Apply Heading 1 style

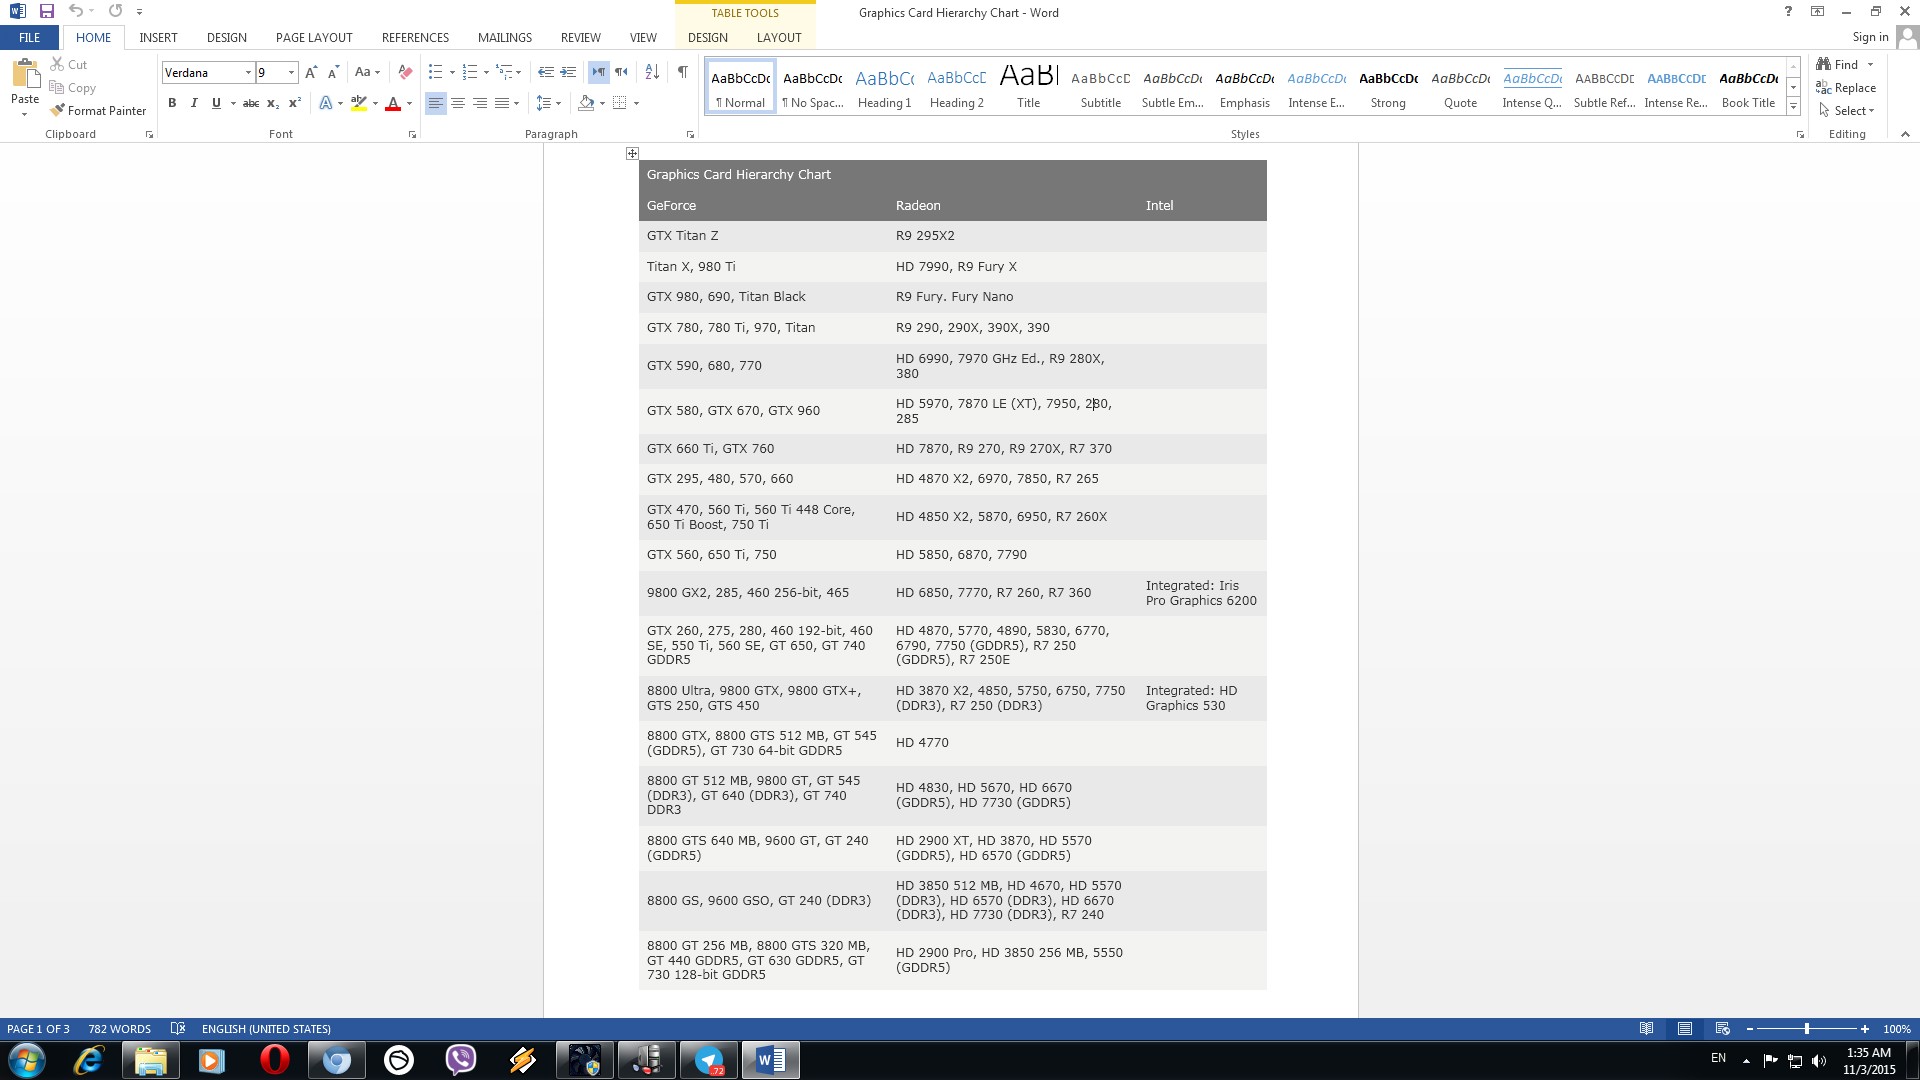(x=884, y=87)
